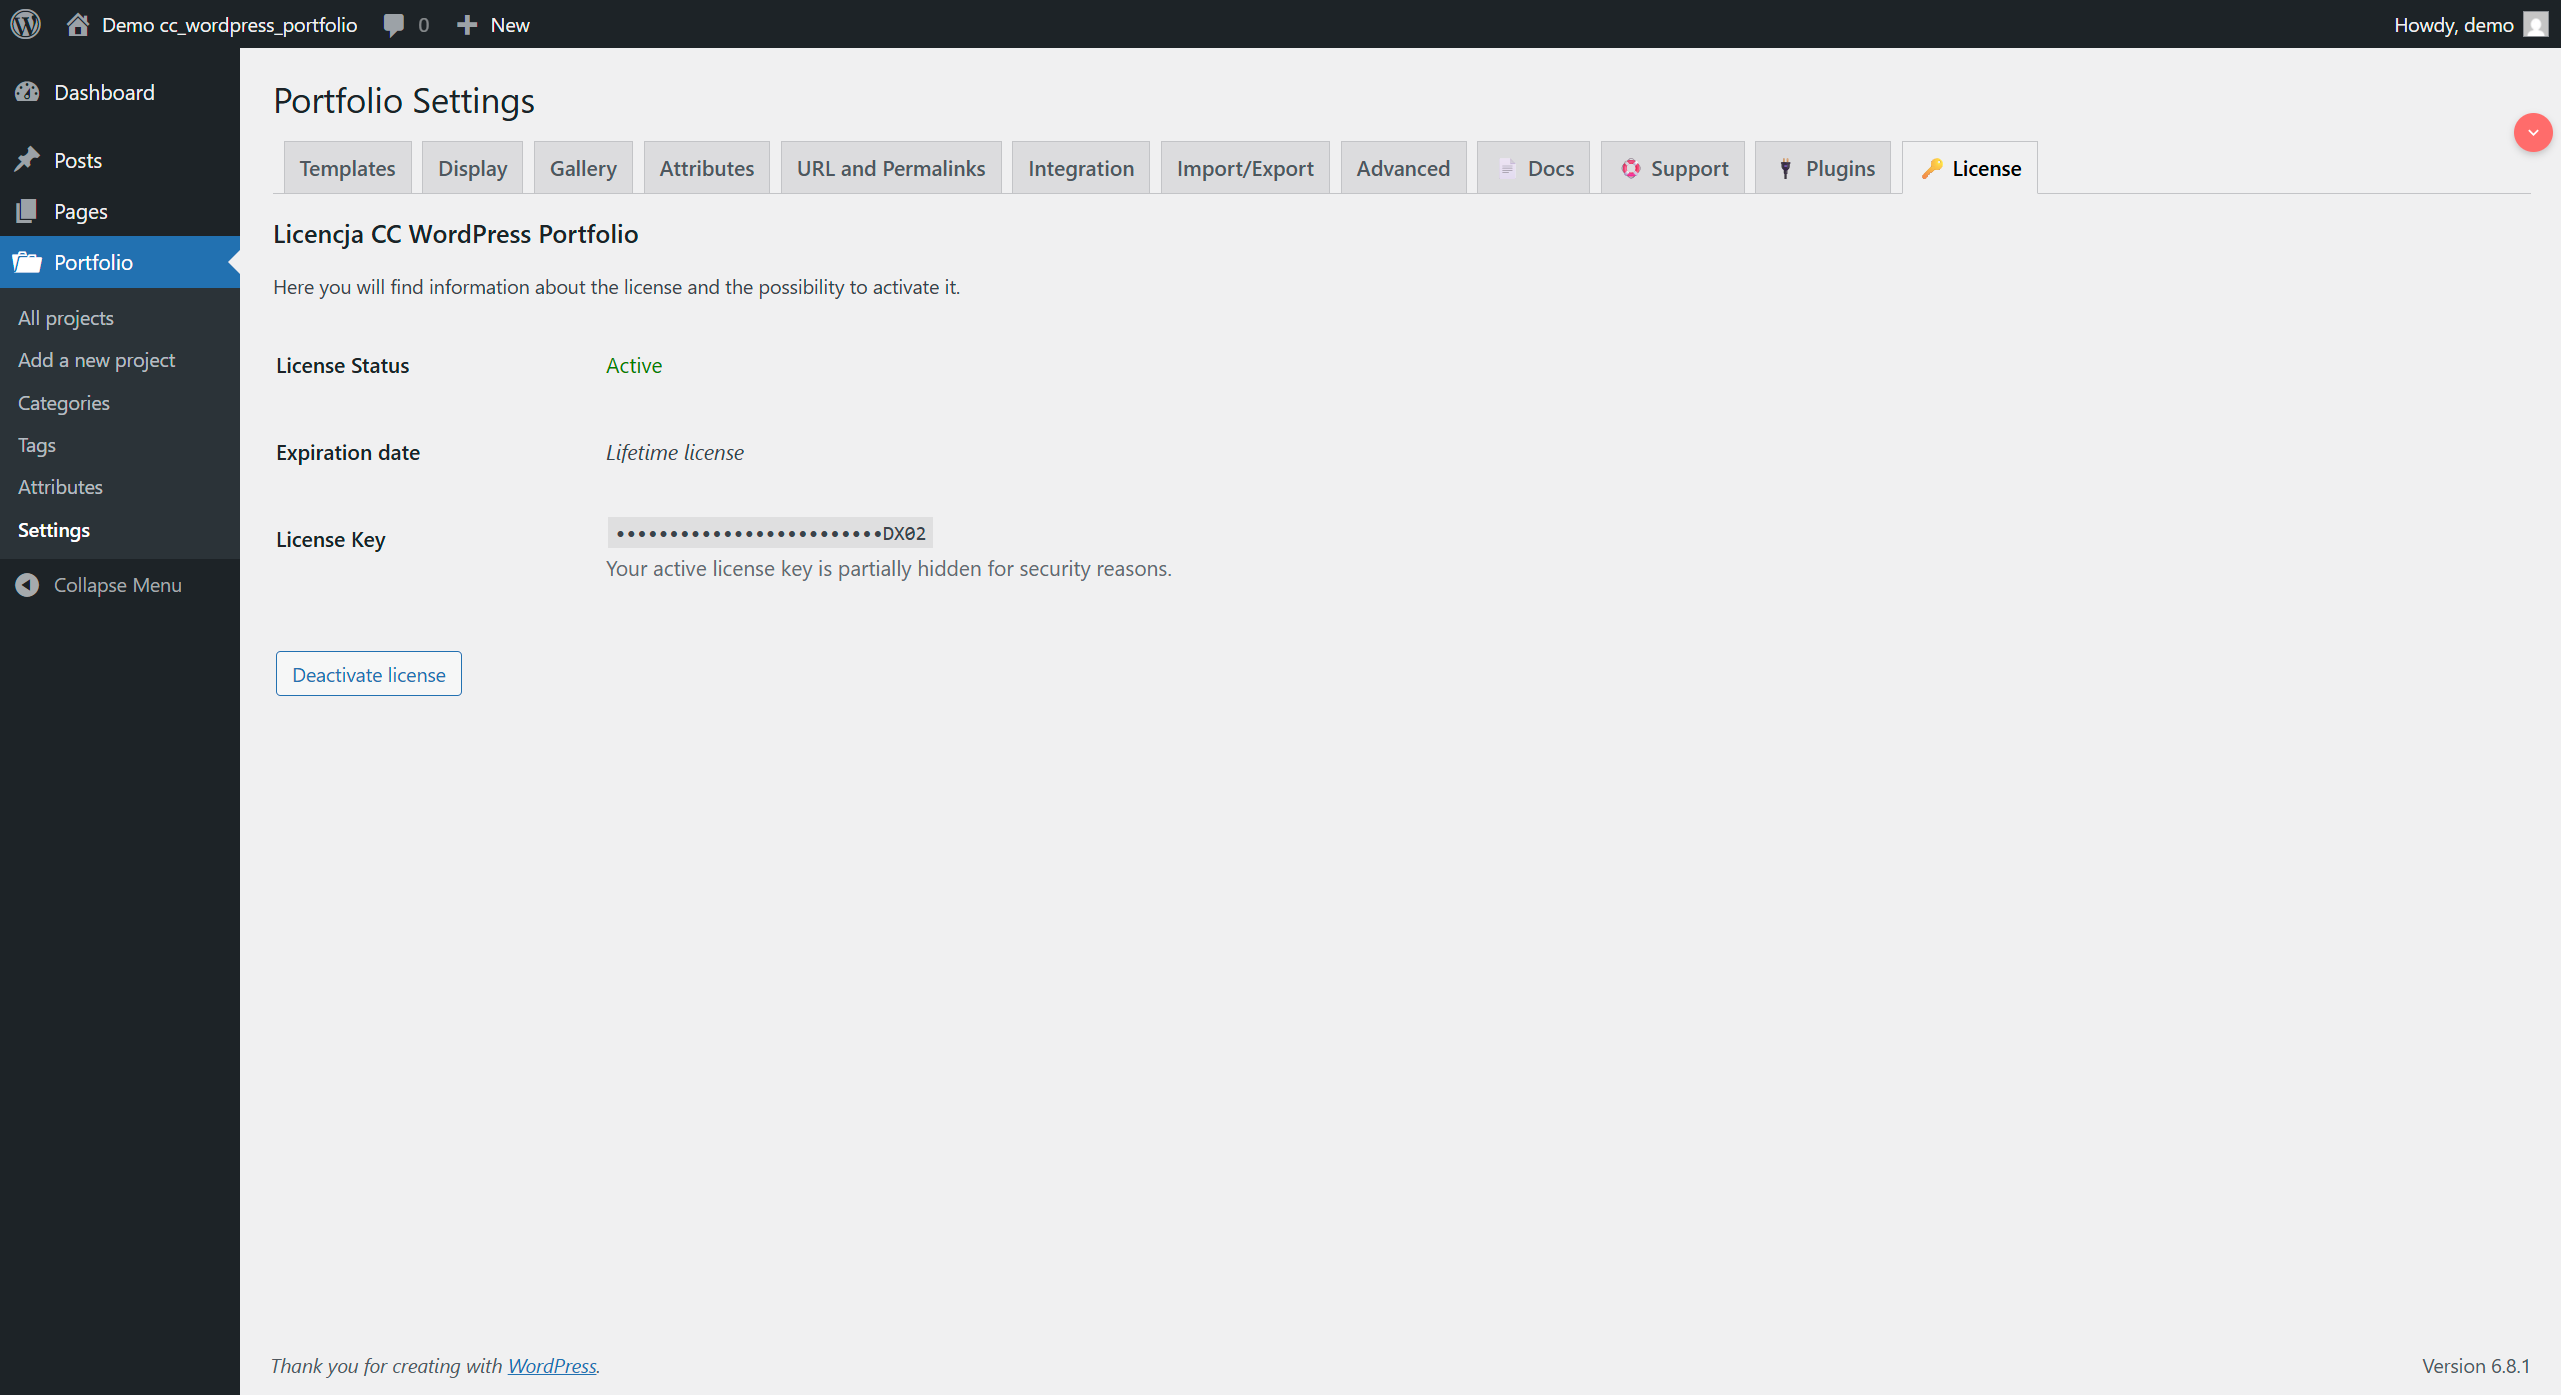This screenshot has height=1395, width=2561.
Task: Click the Support life-ring icon
Action: (x=1630, y=168)
